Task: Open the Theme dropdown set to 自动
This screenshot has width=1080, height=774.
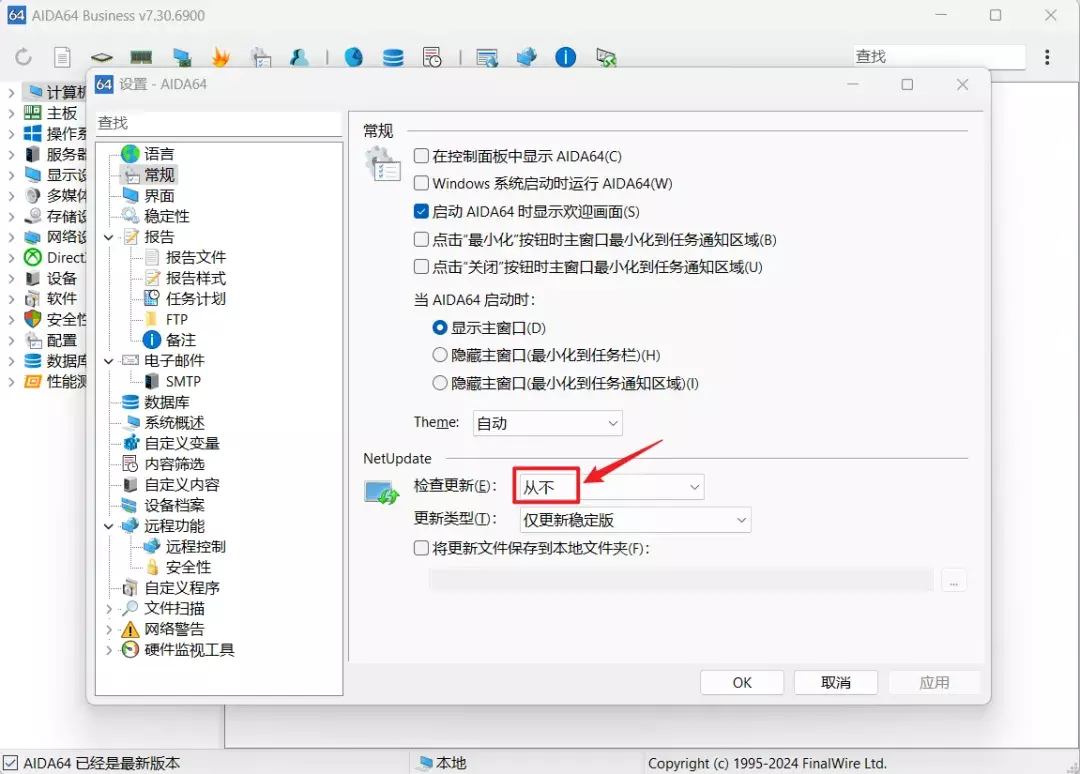Action: point(548,423)
